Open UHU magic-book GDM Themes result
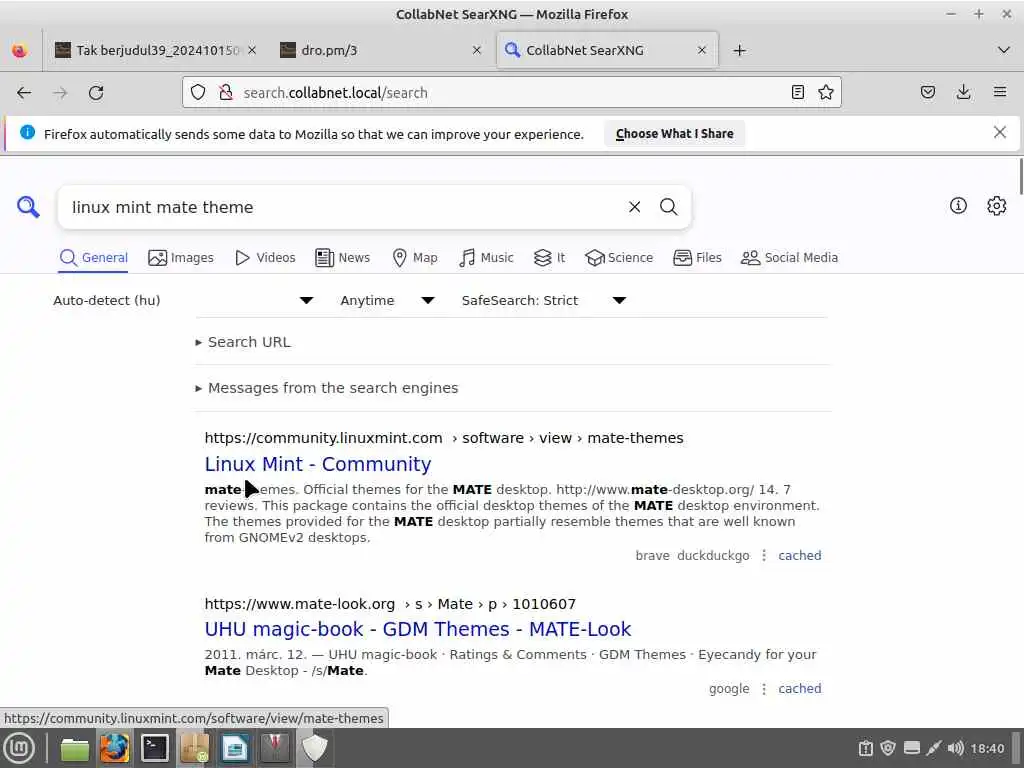Screen dimensions: 1024x768 [x=417, y=629]
